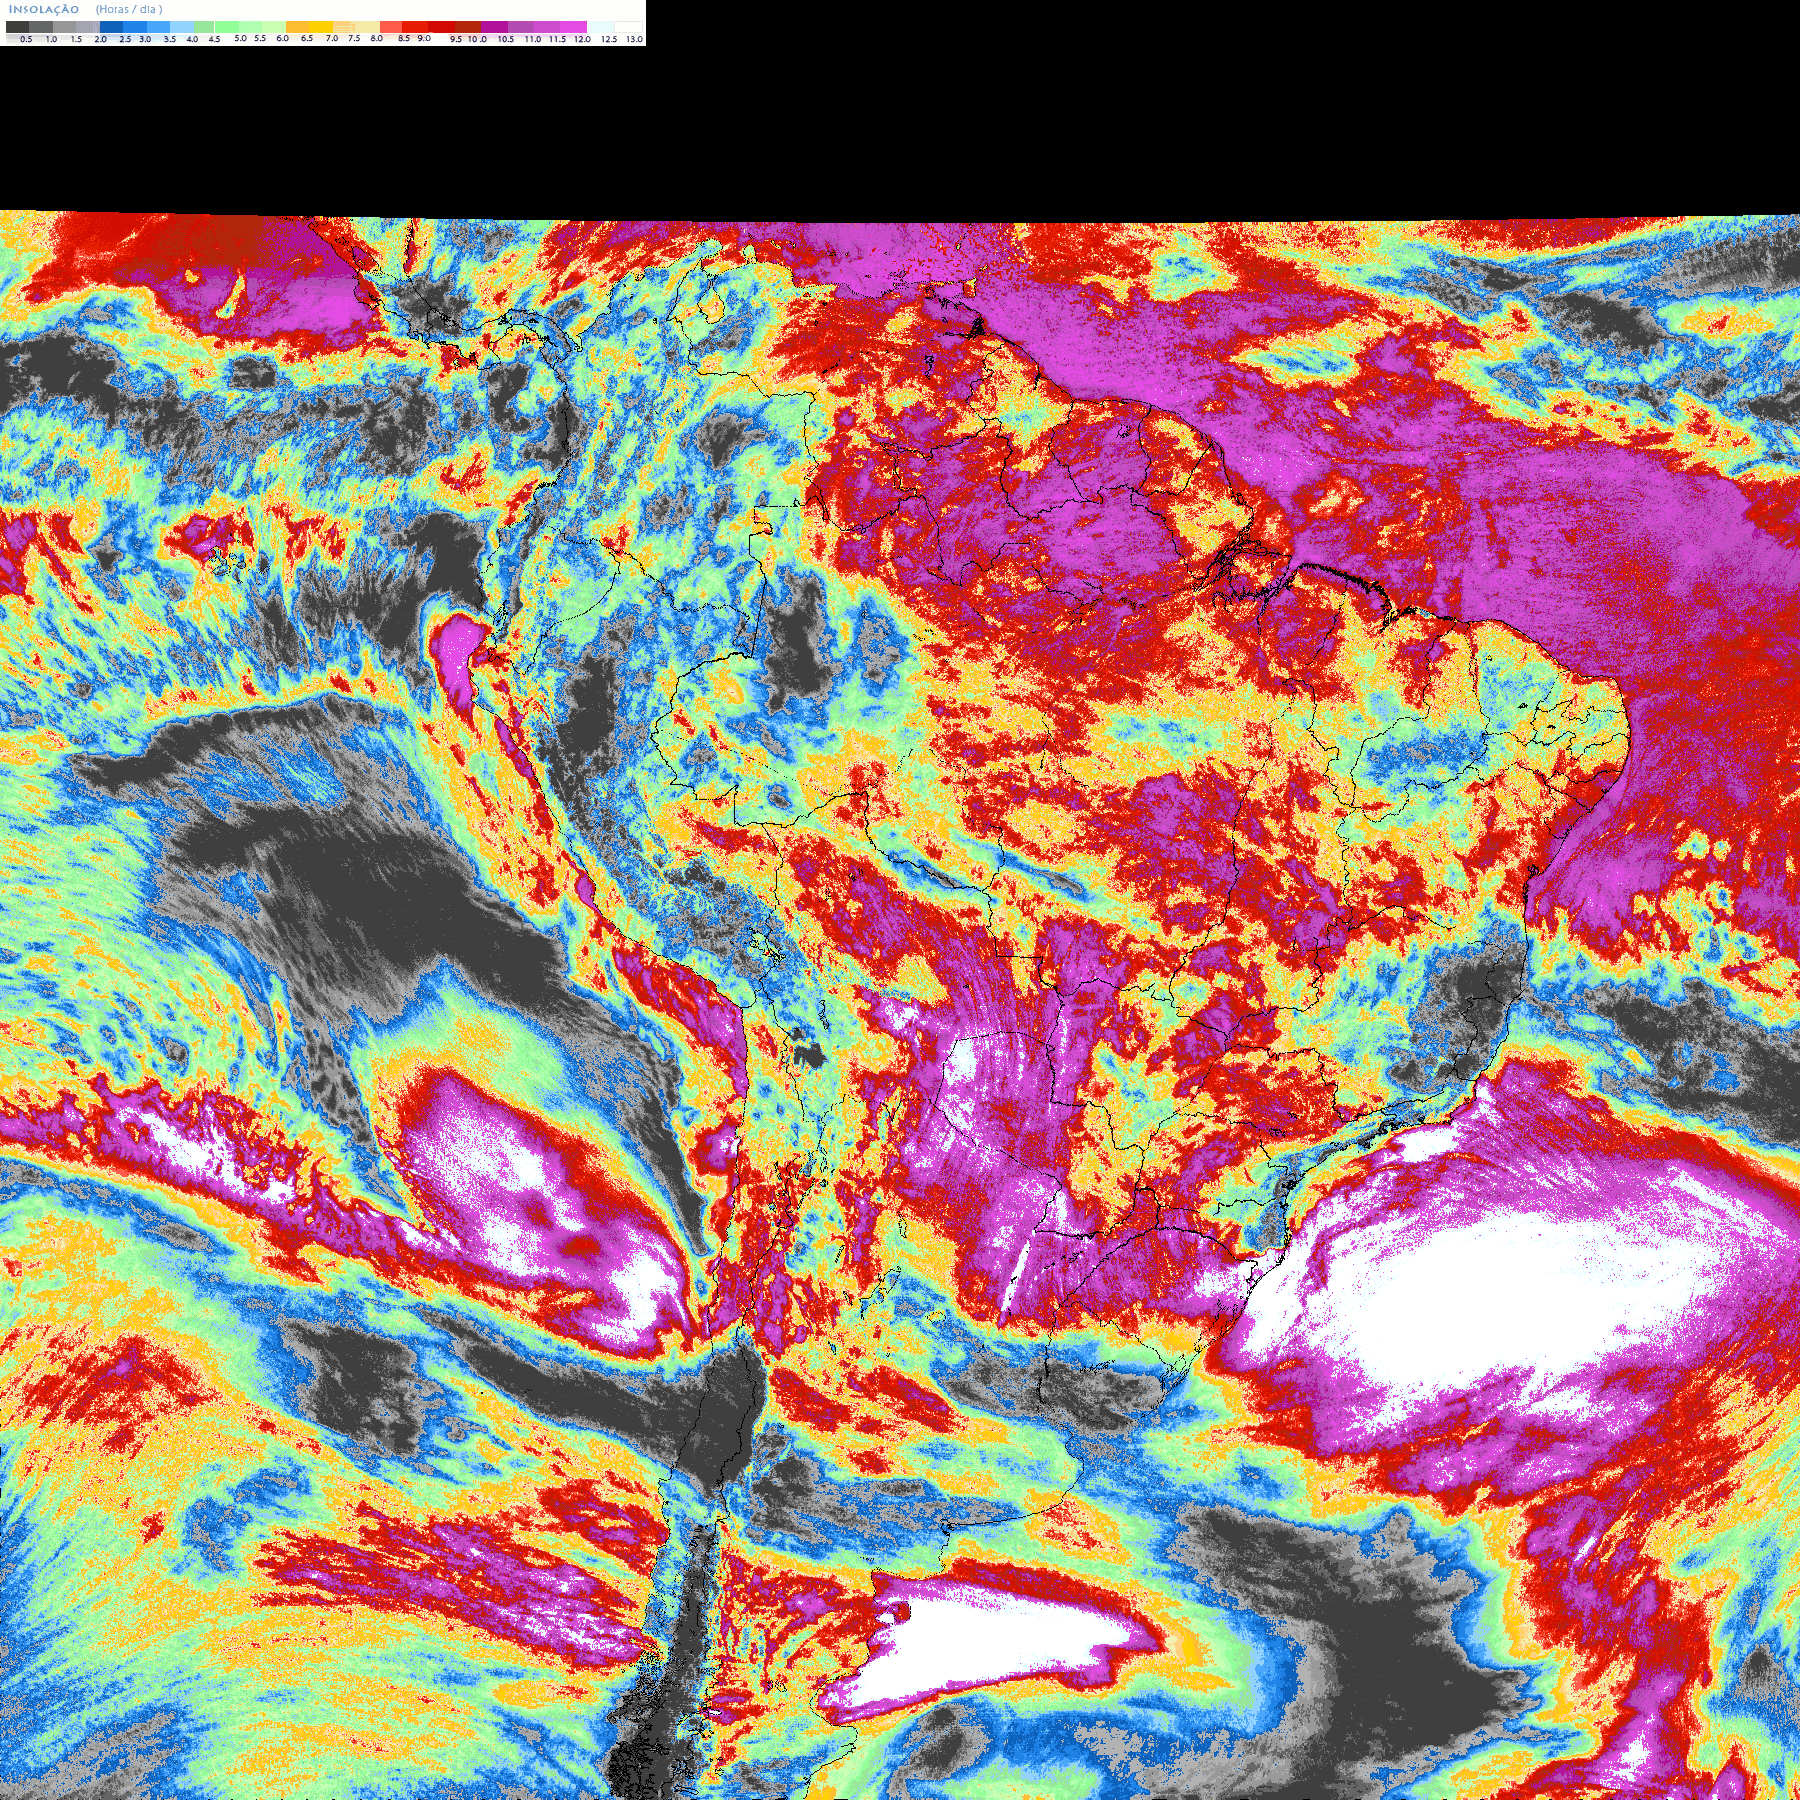This screenshot has height=1800, width=1800.
Task: Click the '9.5' scale label
Action: coord(456,39)
